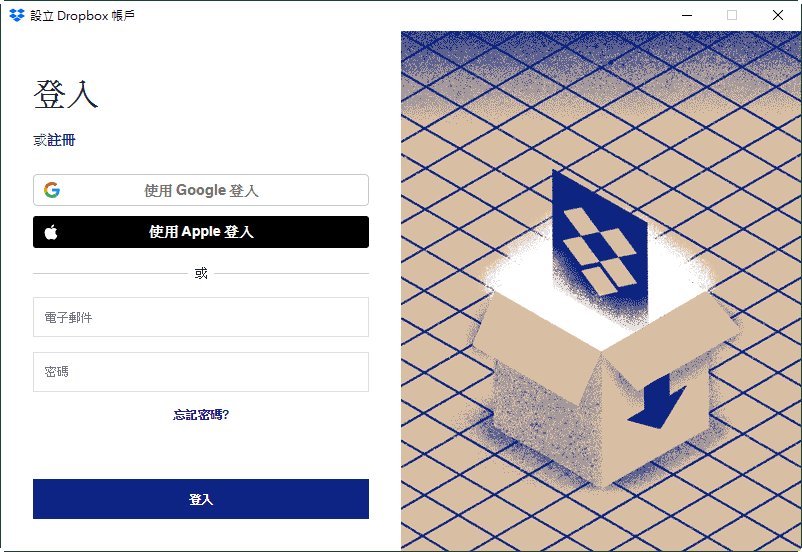
Task: Click the blue 登入 submit button
Action: pyautogui.click(x=201, y=499)
